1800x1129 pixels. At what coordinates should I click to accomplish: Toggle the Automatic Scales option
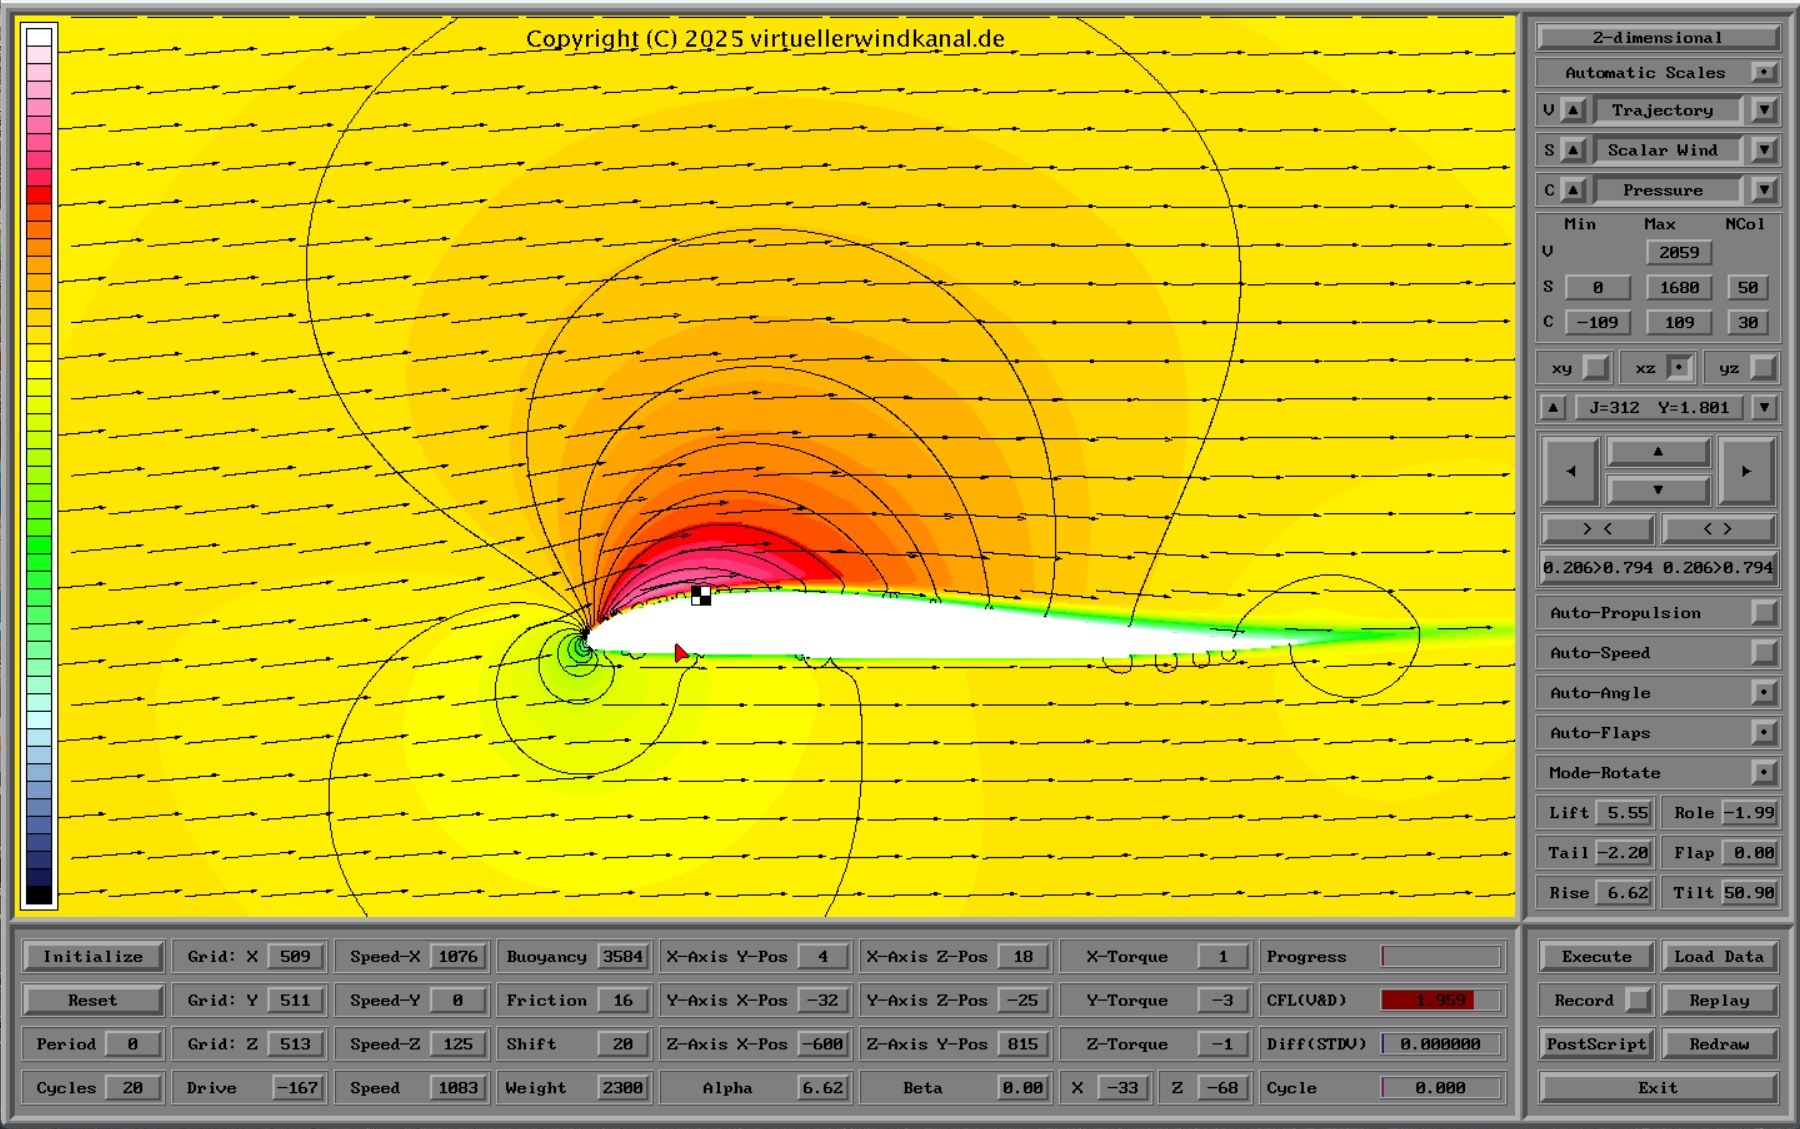[x=1764, y=73]
